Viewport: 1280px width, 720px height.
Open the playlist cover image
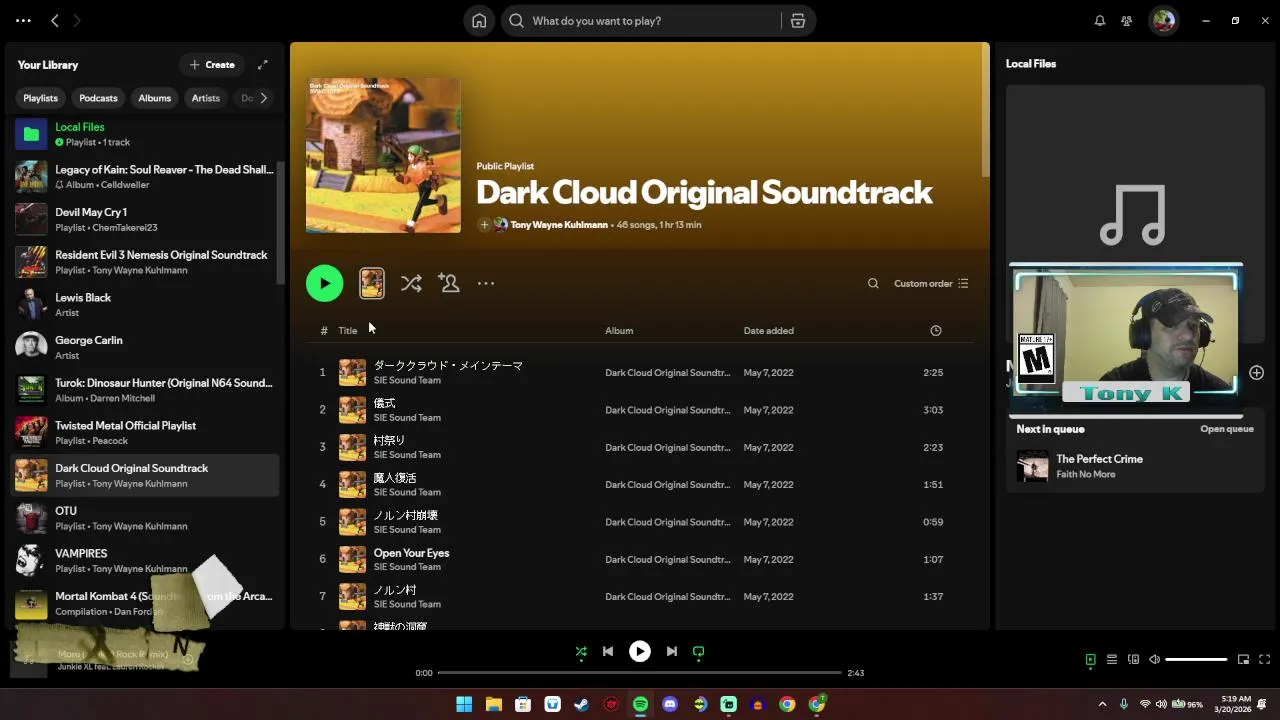point(384,156)
